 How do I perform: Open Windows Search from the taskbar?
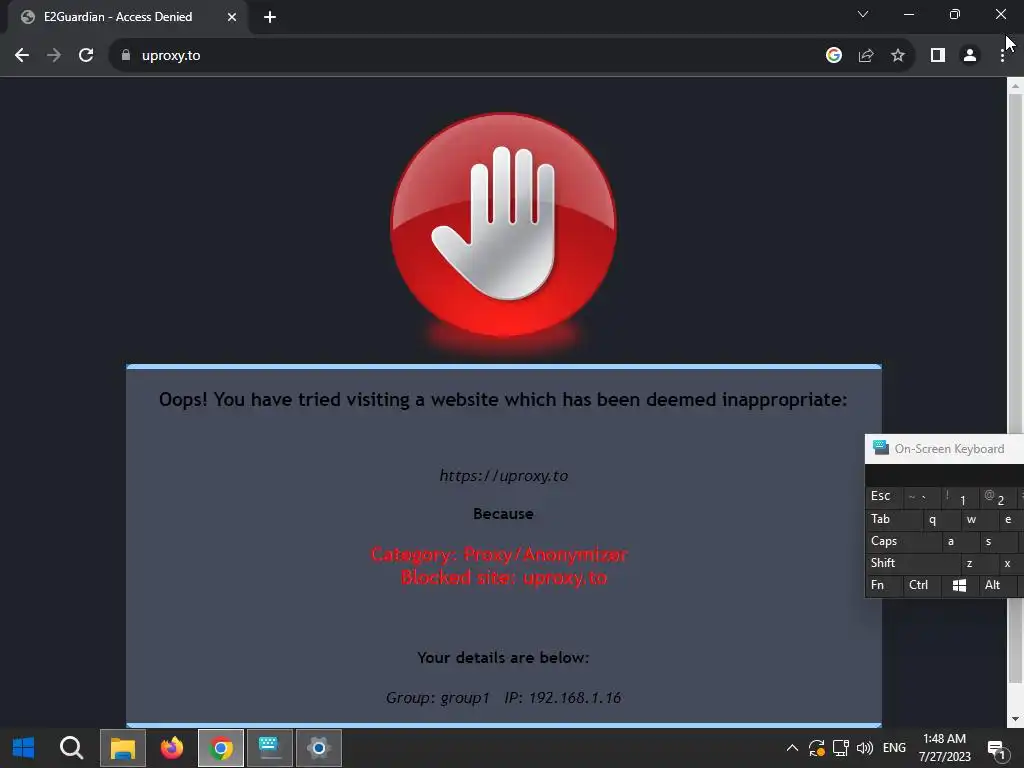click(71, 748)
